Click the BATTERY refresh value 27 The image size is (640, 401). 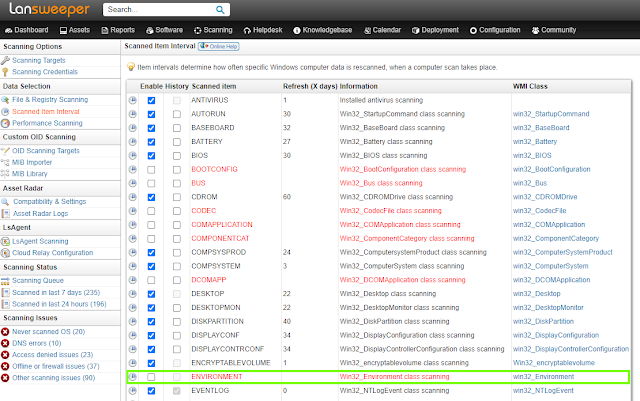point(287,142)
